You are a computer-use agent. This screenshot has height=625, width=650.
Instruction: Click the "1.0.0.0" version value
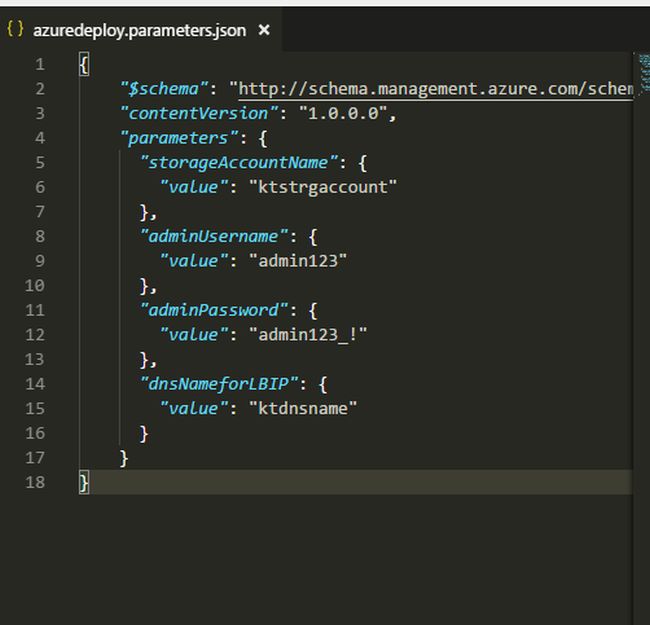click(x=343, y=114)
